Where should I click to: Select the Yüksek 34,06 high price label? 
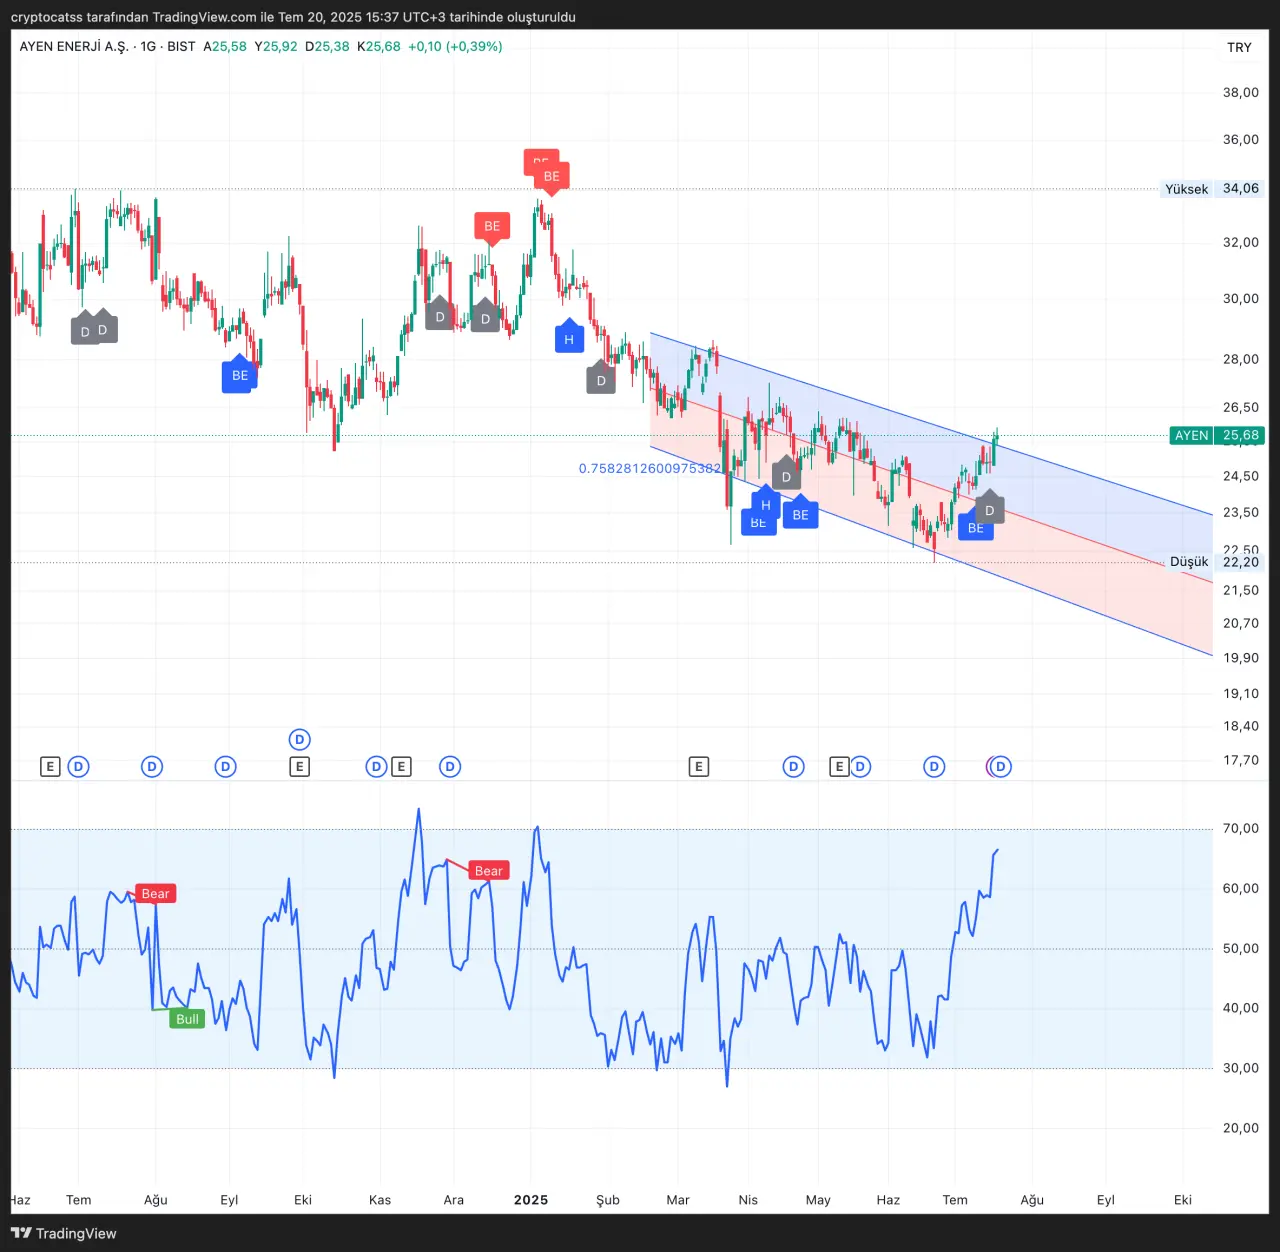point(1211,189)
